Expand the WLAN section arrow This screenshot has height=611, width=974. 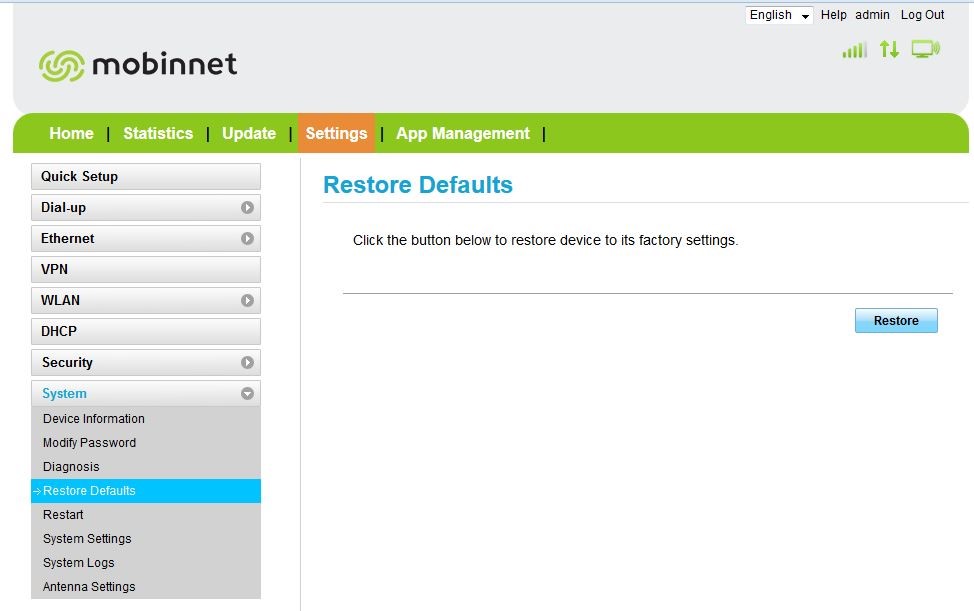pos(247,300)
